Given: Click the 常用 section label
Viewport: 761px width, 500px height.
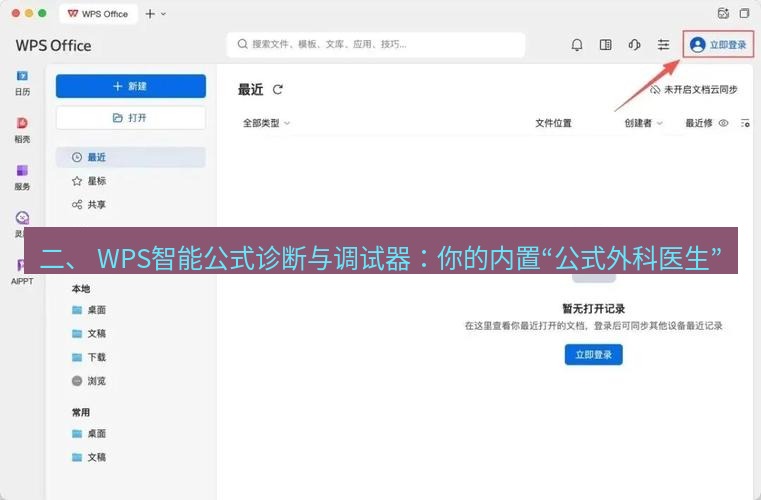Looking at the screenshot, I should [x=81, y=413].
